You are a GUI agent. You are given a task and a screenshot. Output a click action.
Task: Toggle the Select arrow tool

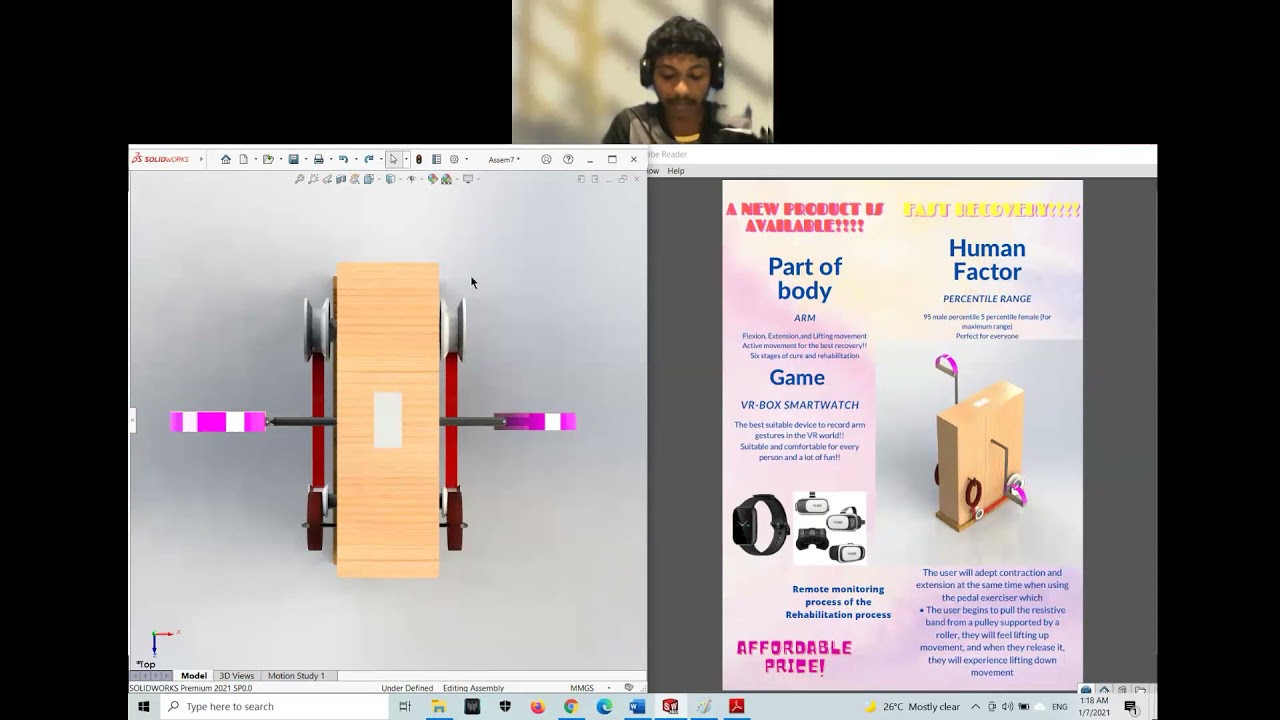tap(394, 159)
